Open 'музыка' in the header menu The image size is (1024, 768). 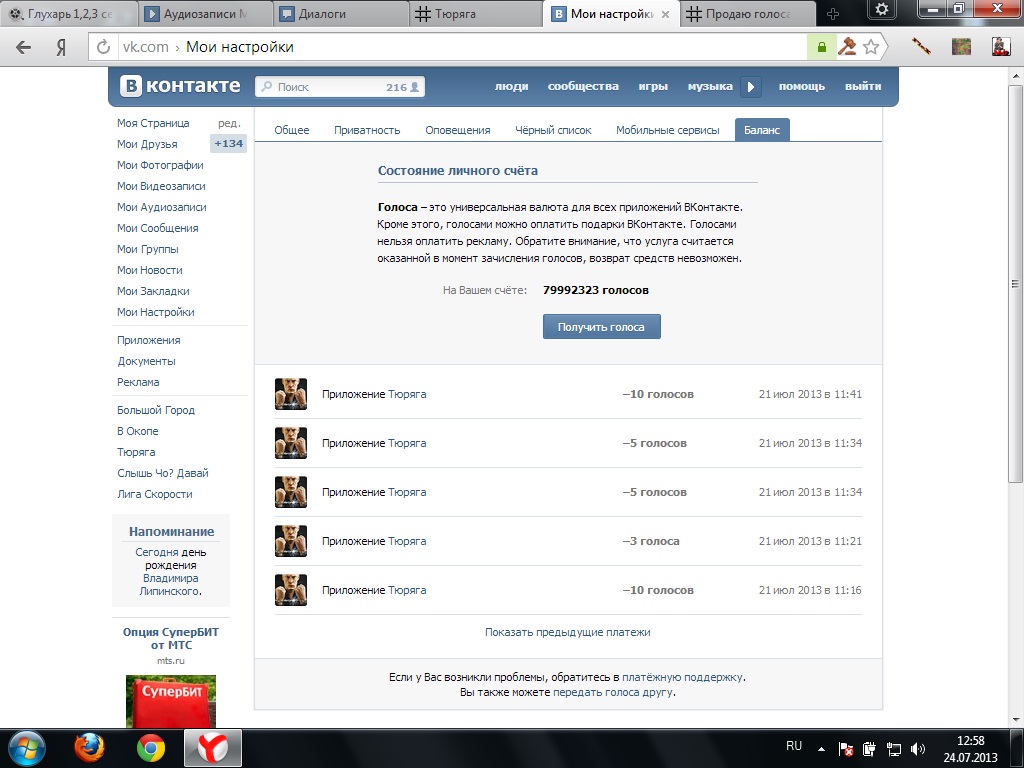pyautogui.click(x=710, y=86)
